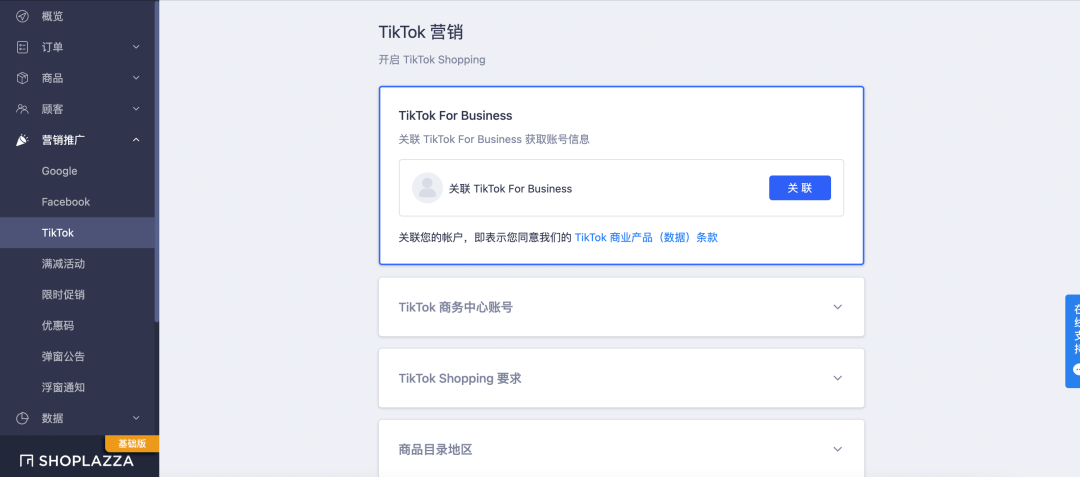The height and width of the screenshot is (477, 1080).
Task: Open the online support chat widget
Action: pyautogui.click(x=1074, y=340)
